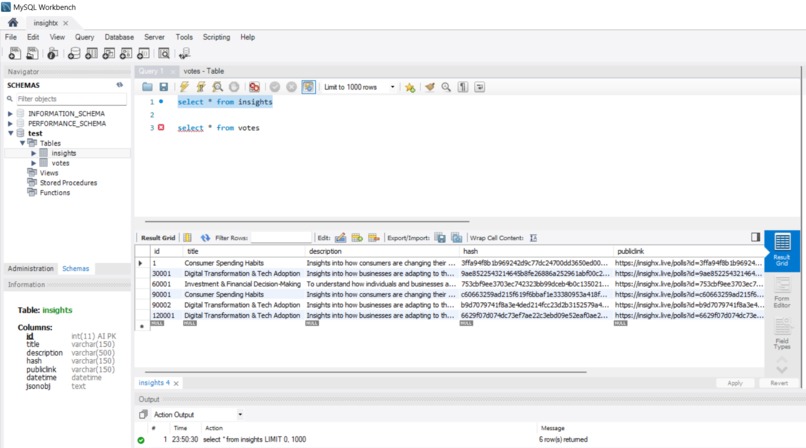The height and width of the screenshot is (448, 806).
Task: Type in the Filter objects field
Action: pos(71,99)
